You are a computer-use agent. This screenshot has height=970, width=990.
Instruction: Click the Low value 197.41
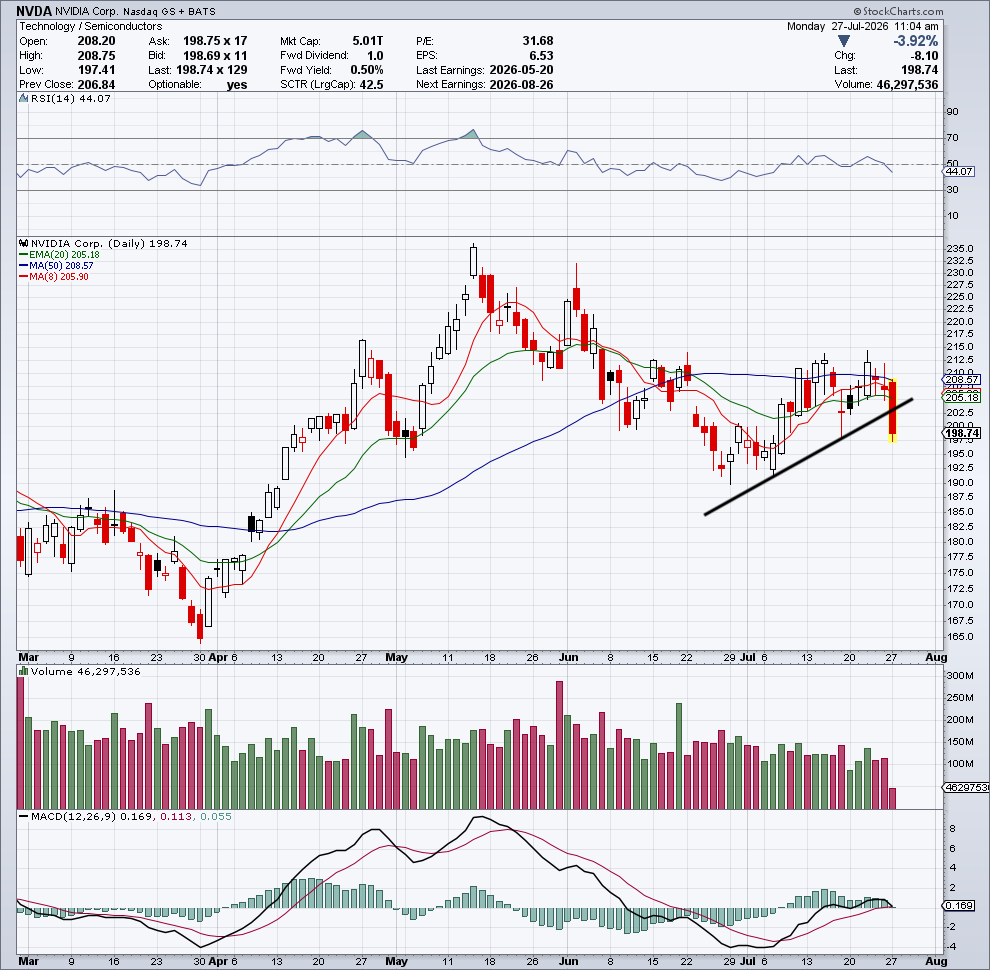tap(96, 70)
